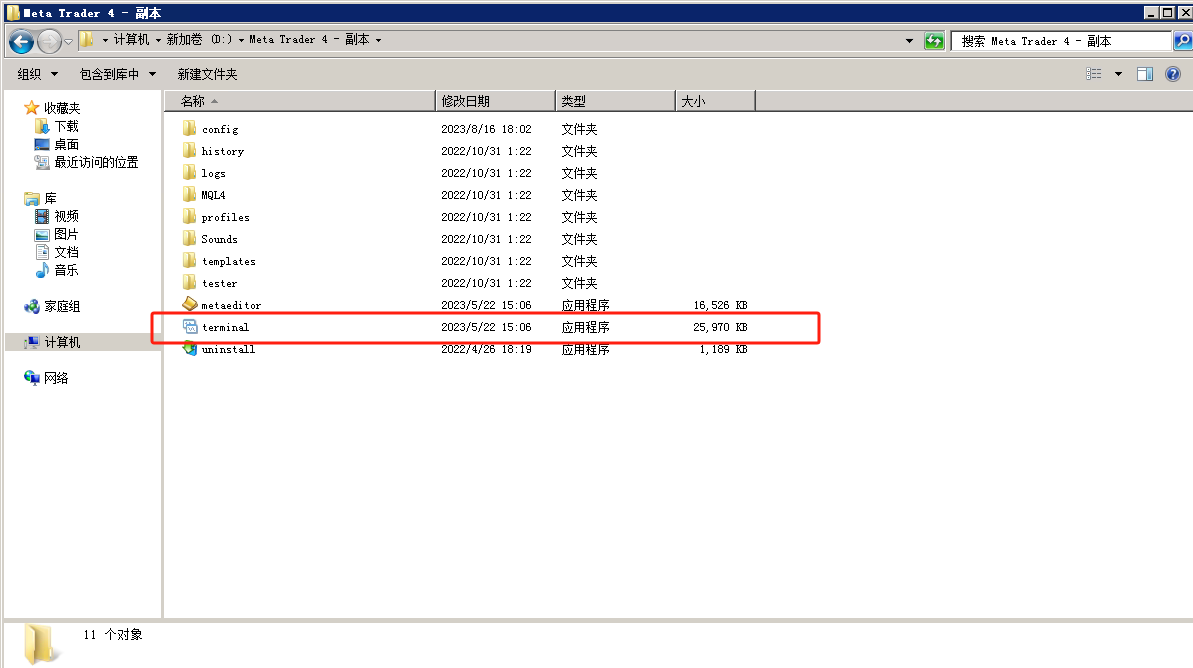Select the profiles folder icon
This screenshot has height=668, width=1193.
pos(189,217)
